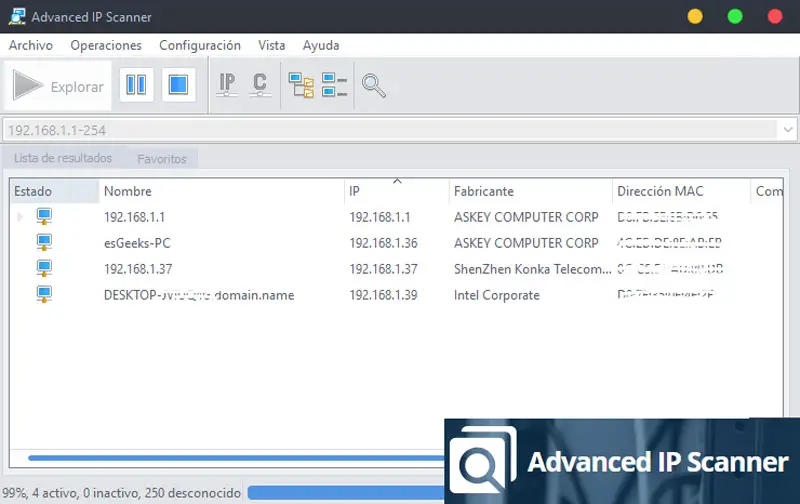The height and width of the screenshot is (504, 800).
Task: Click the green maximize window button
Action: [x=735, y=16]
